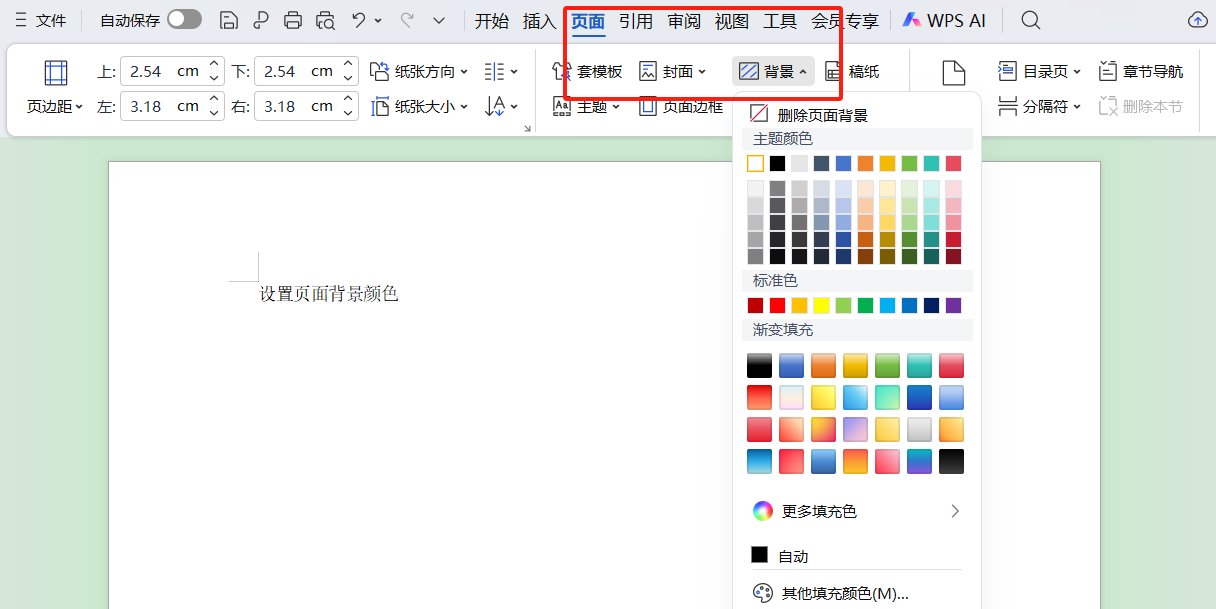Image resolution: width=1216 pixels, height=609 pixels.
Task: Click the print icon
Action: click(x=292, y=20)
